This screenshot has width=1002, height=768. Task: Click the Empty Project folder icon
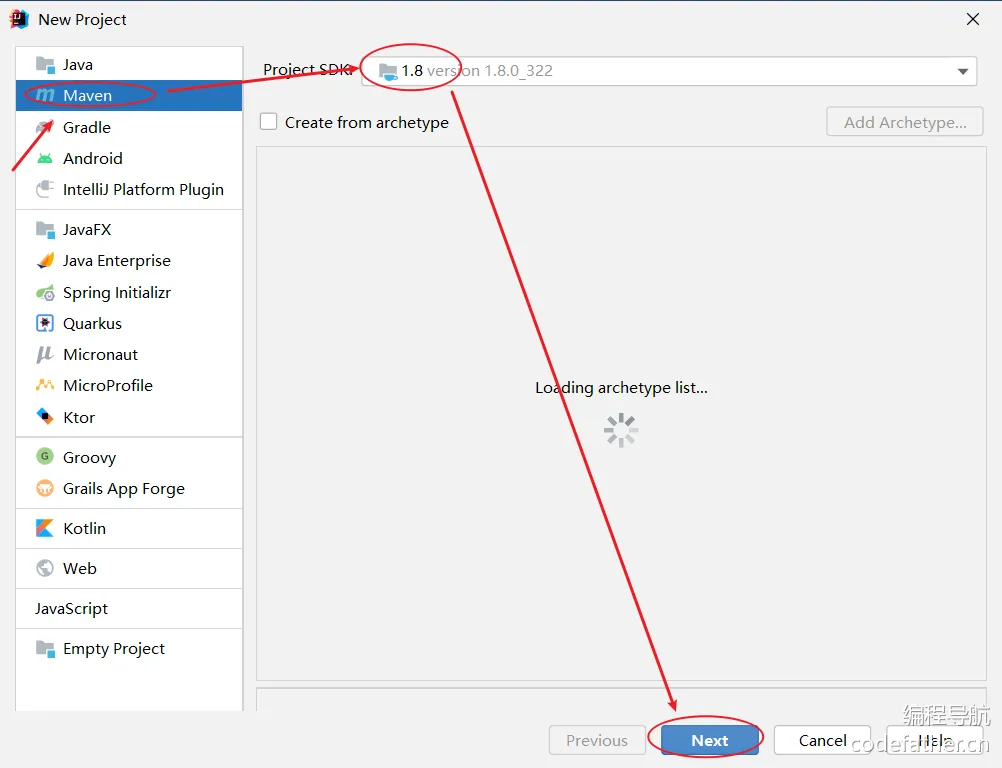pyautogui.click(x=45, y=649)
